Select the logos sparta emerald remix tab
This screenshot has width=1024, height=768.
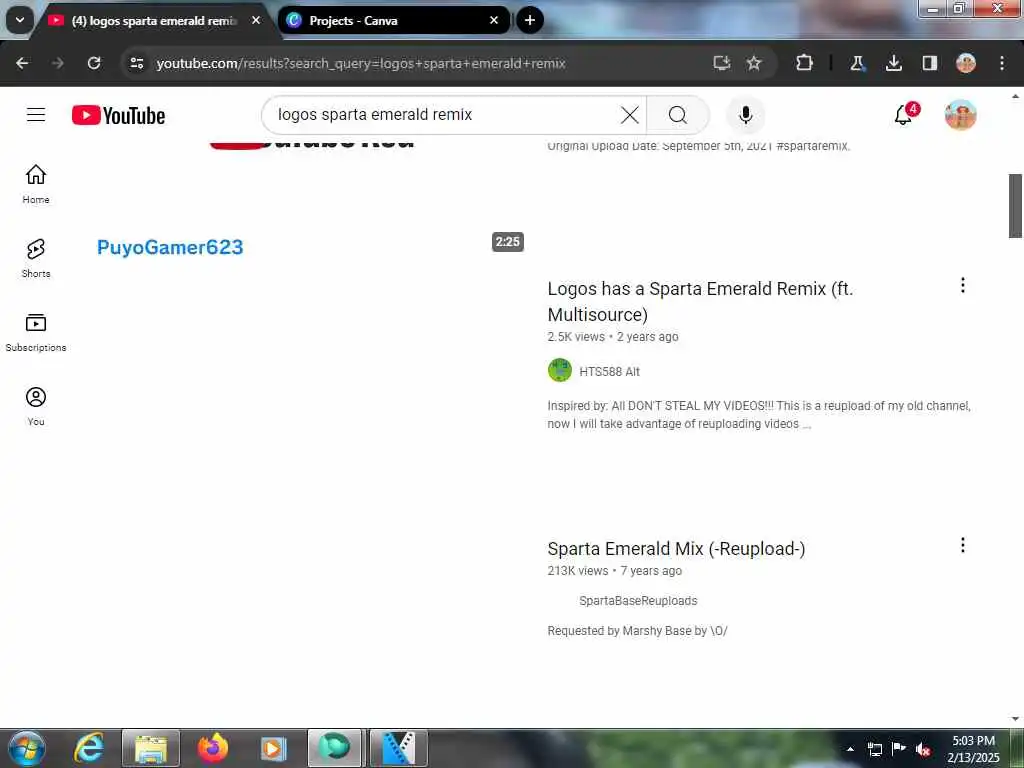pos(155,20)
